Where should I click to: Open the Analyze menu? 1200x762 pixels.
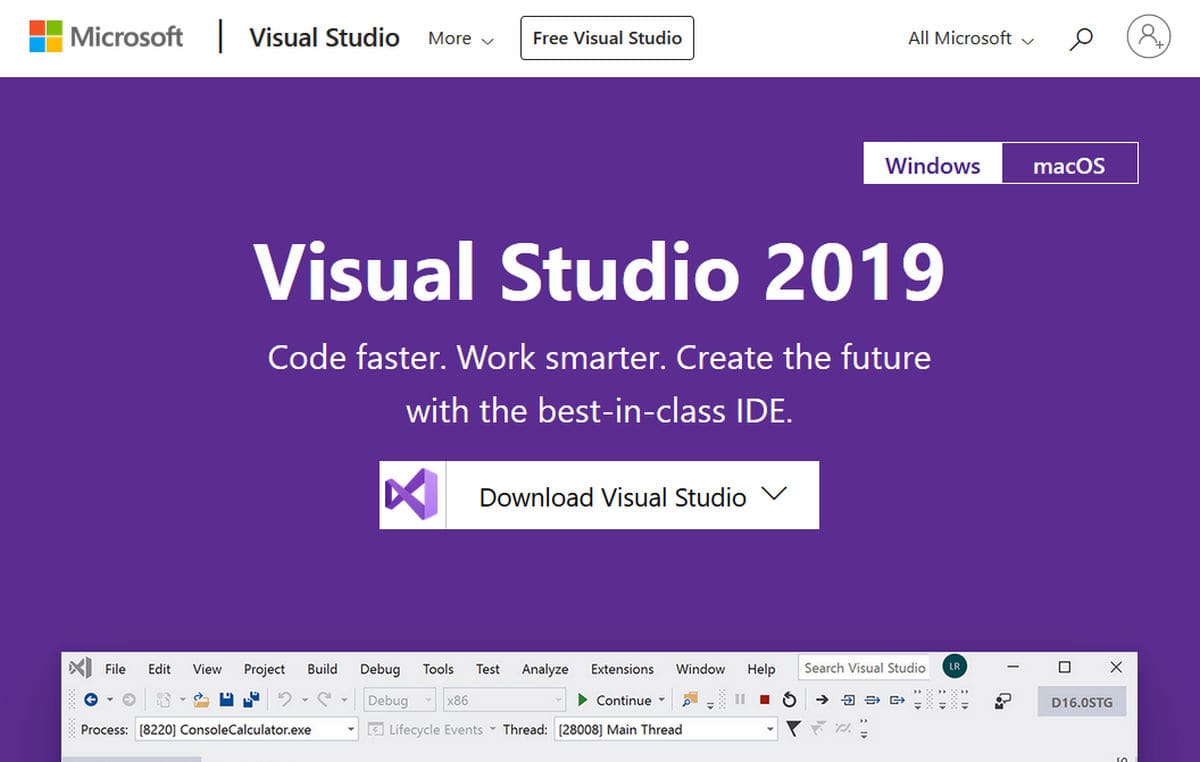coord(545,669)
